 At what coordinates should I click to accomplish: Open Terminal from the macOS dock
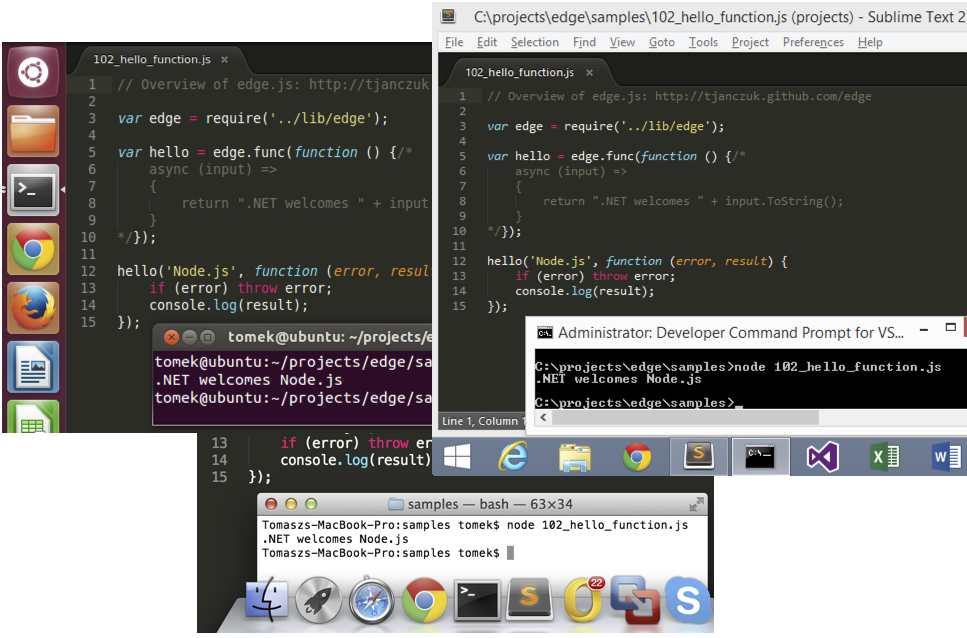[x=477, y=599]
